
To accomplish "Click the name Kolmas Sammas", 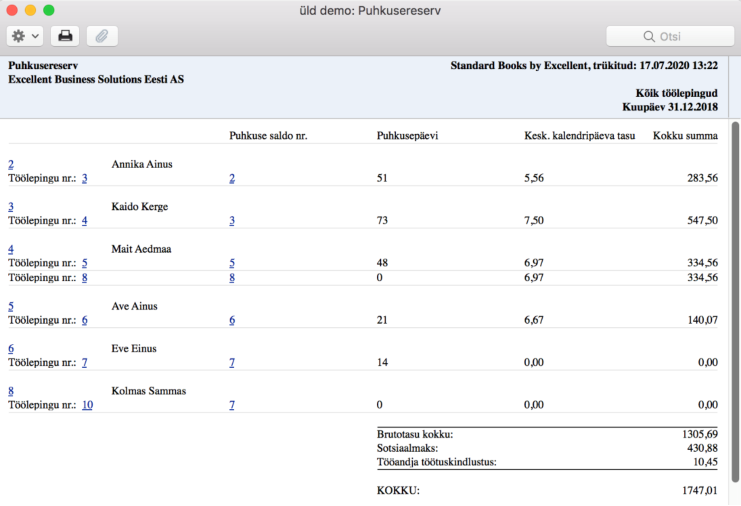I will [148, 391].
